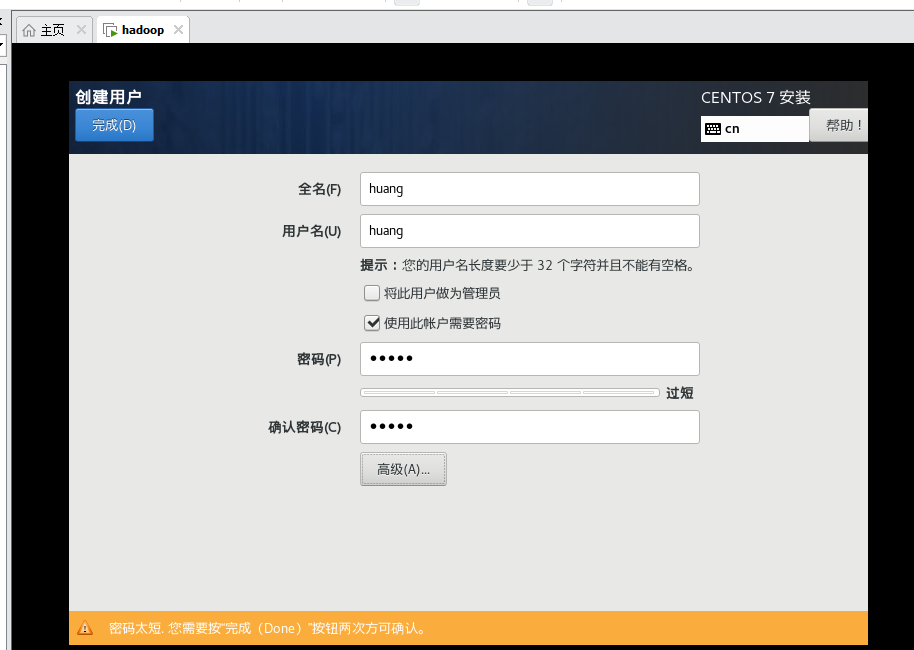Click the home icon on 主页 tab
This screenshot has height=650, width=914.
pos(29,30)
